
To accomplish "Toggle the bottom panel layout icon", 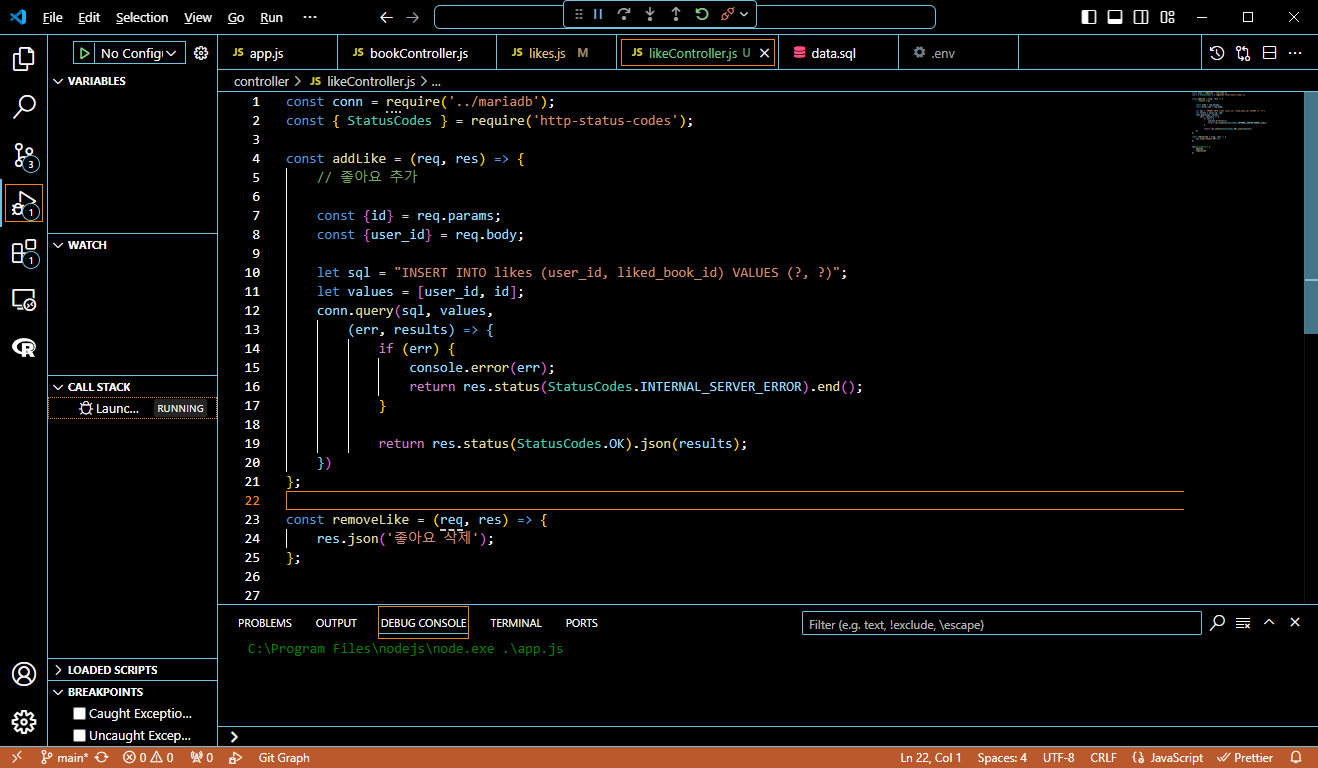I will [1116, 17].
